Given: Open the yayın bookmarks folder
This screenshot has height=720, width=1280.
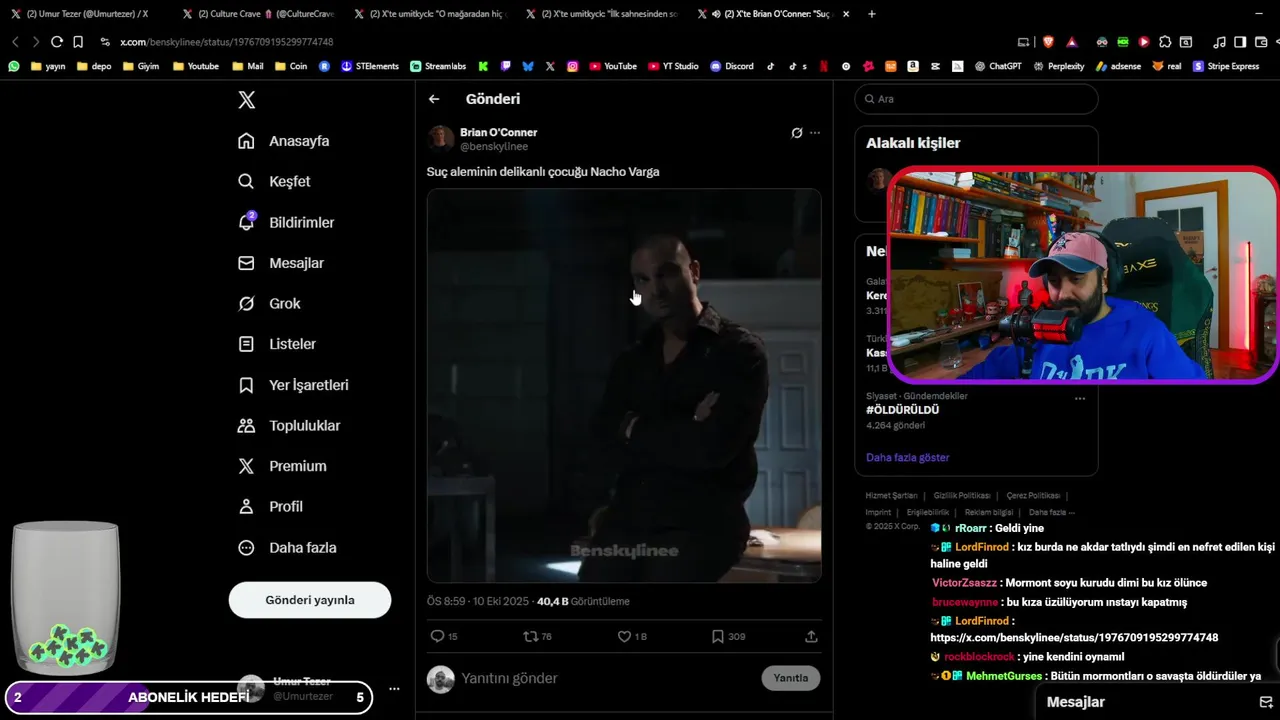Looking at the screenshot, I should (48, 66).
